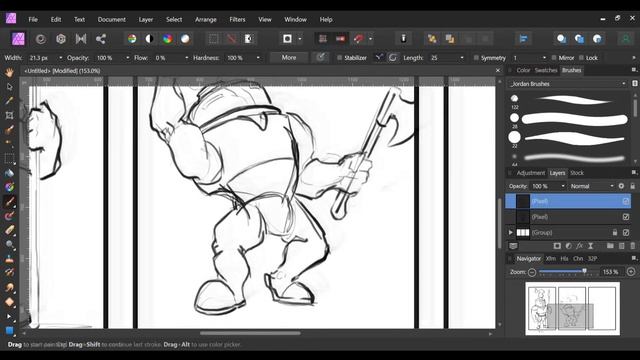
Task: Enable the Mirror checkbox
Action: click(x=554, y=58)
